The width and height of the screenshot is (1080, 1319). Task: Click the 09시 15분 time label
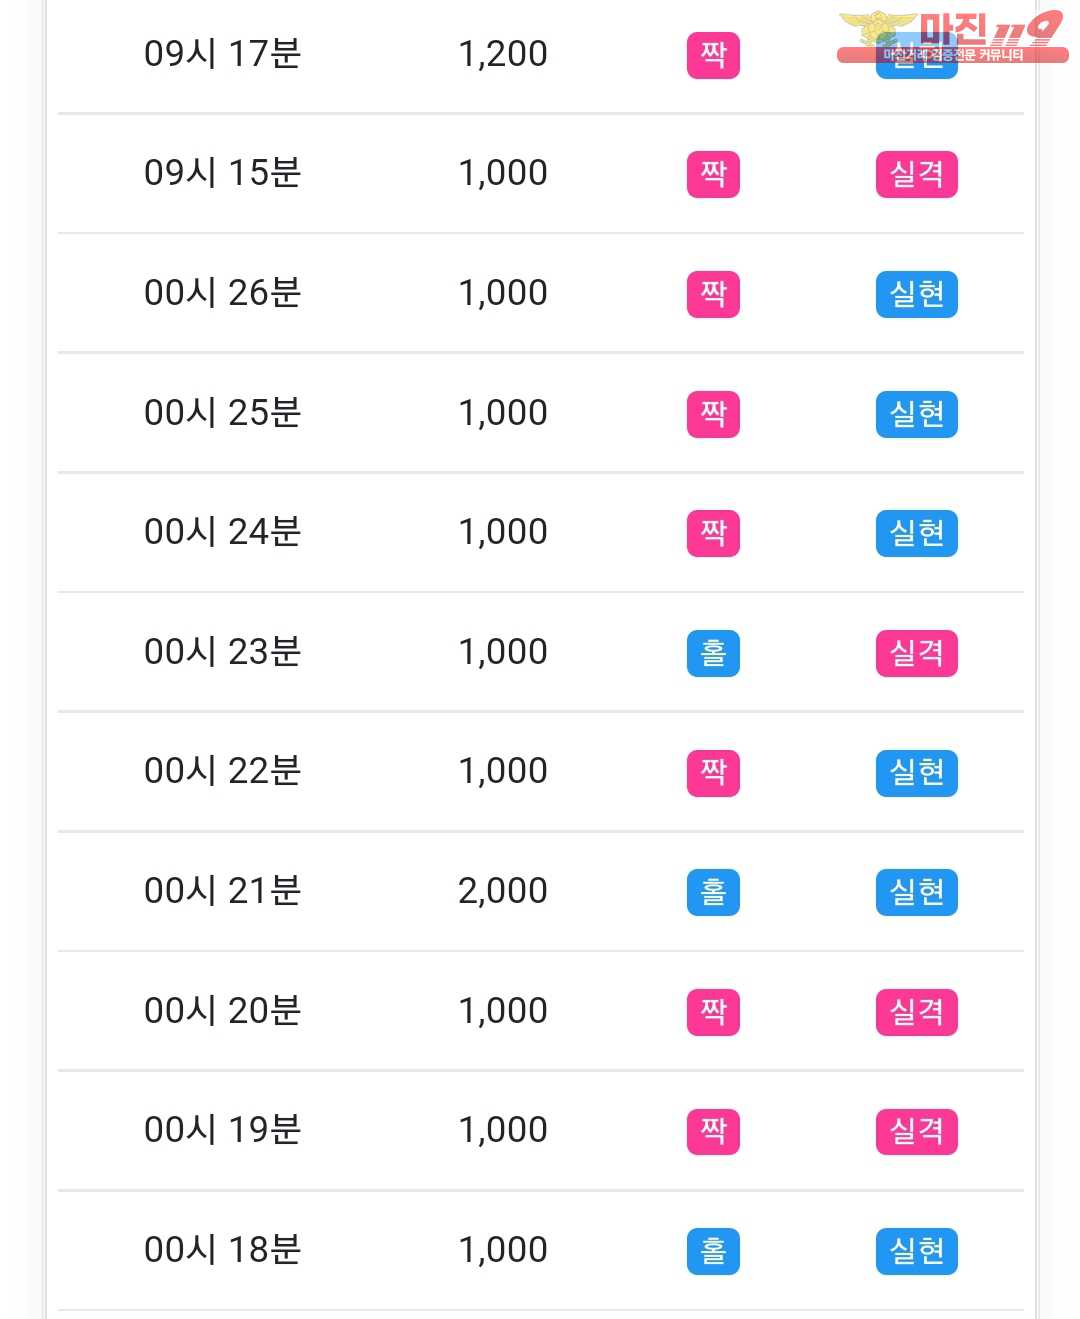pos(223,173)
